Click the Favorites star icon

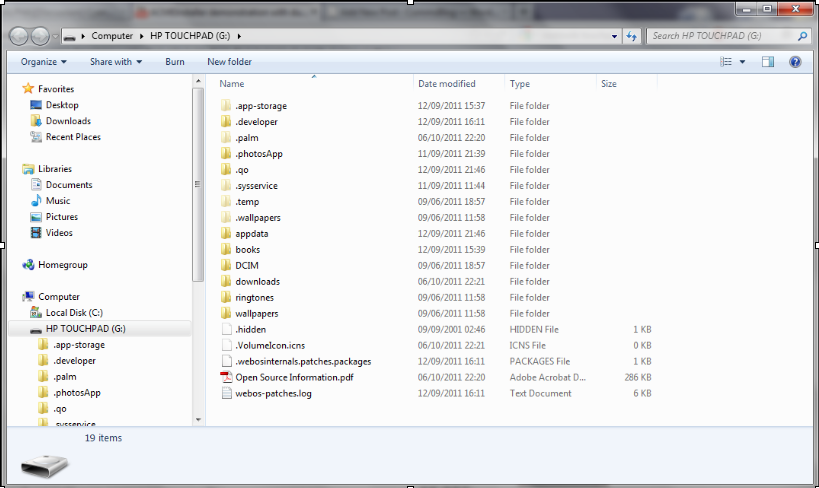tap(28, 88)
